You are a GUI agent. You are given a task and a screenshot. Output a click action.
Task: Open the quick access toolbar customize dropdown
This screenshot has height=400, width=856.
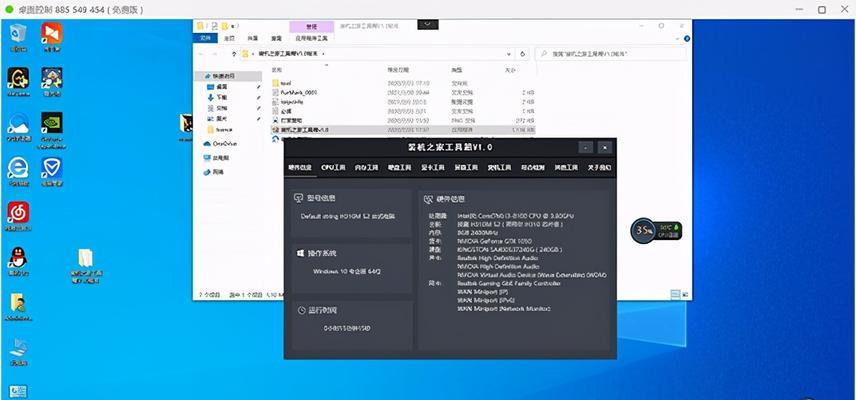234,26
